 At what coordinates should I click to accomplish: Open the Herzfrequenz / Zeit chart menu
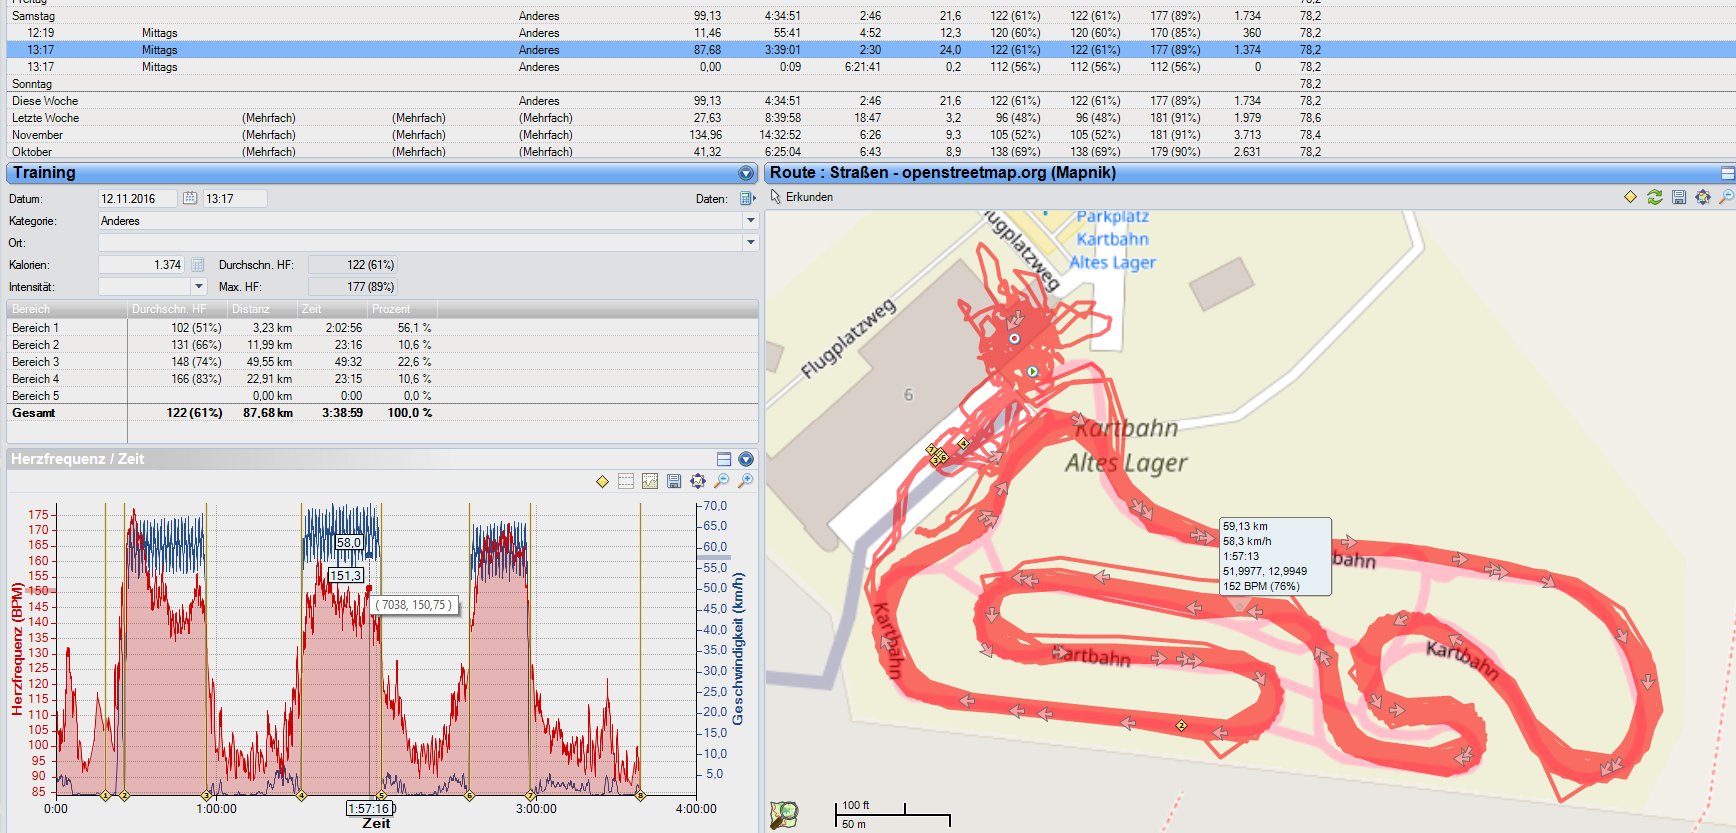pyautogui.click(x=746, y=459)
